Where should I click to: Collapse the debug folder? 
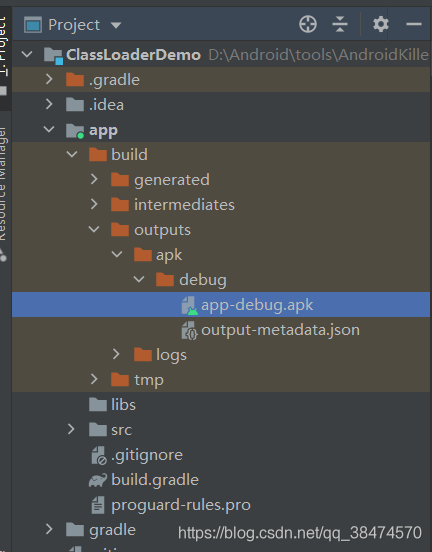[139, 280]
